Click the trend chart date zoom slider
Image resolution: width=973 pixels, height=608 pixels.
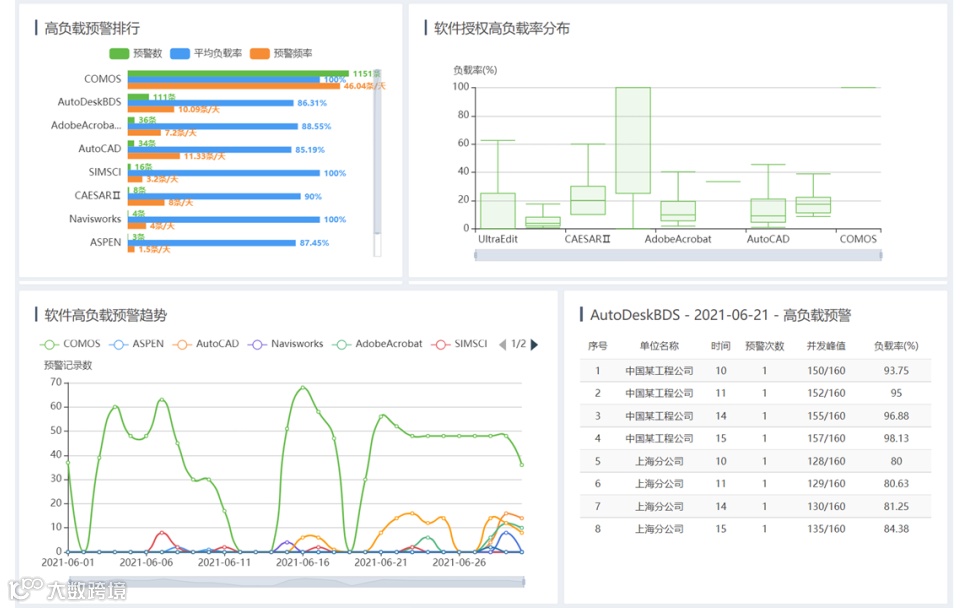tap(297, 581)
